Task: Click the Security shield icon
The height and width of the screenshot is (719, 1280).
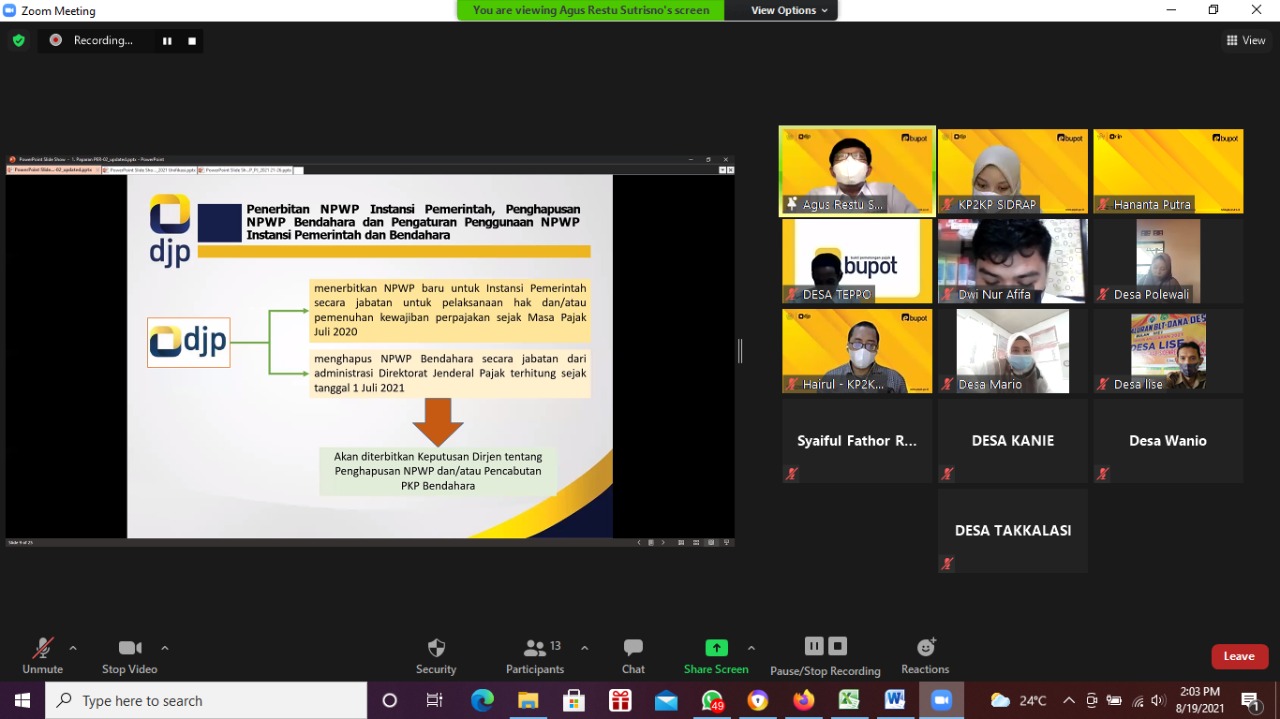Action: point(436,648)
